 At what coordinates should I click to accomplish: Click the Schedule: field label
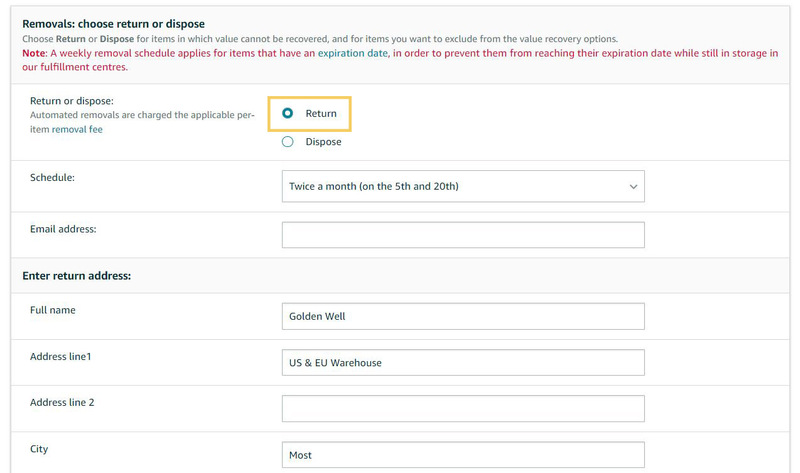tap(52, 178)
